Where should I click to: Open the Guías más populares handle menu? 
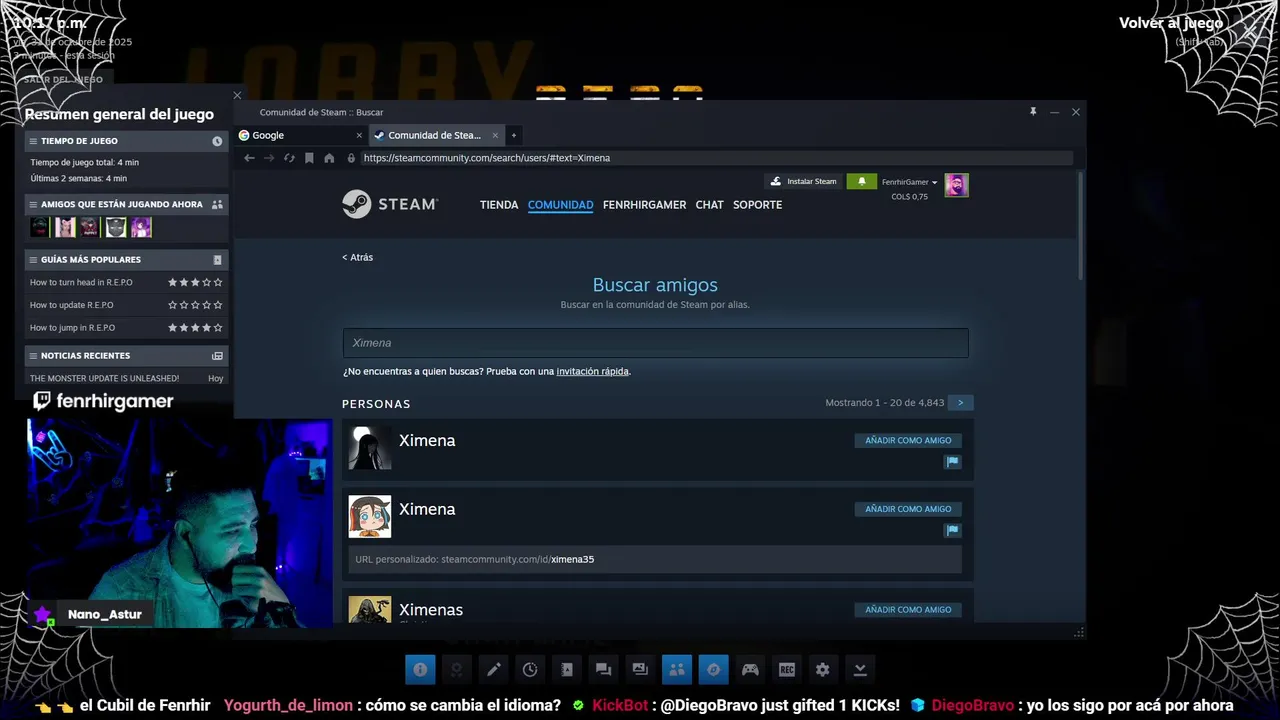point(33,260)
